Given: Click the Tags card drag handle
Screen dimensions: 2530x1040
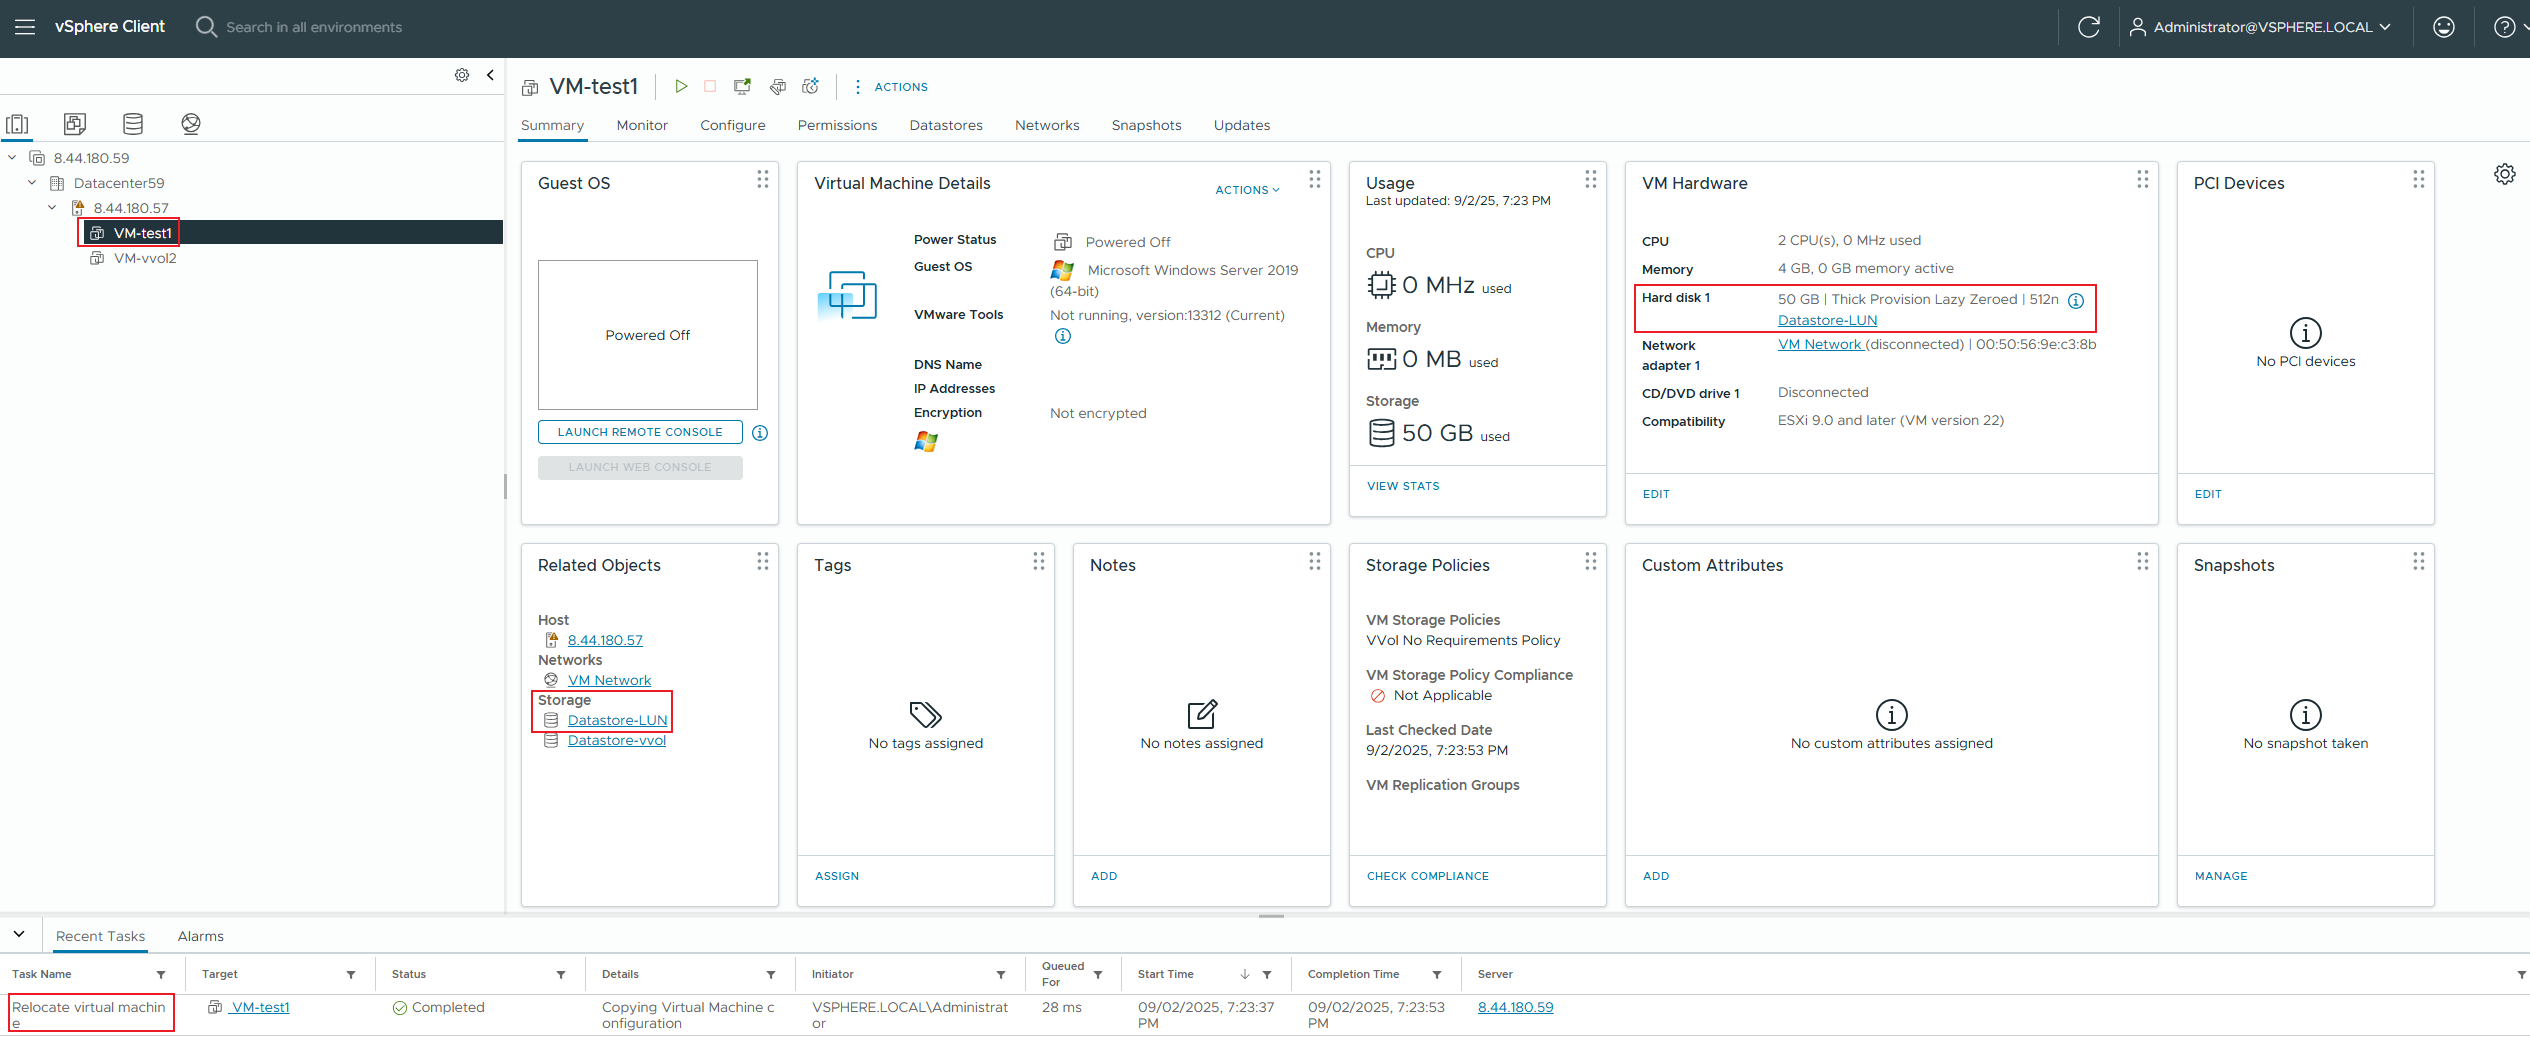Looking at the screenshot, I should [1039, 561].
